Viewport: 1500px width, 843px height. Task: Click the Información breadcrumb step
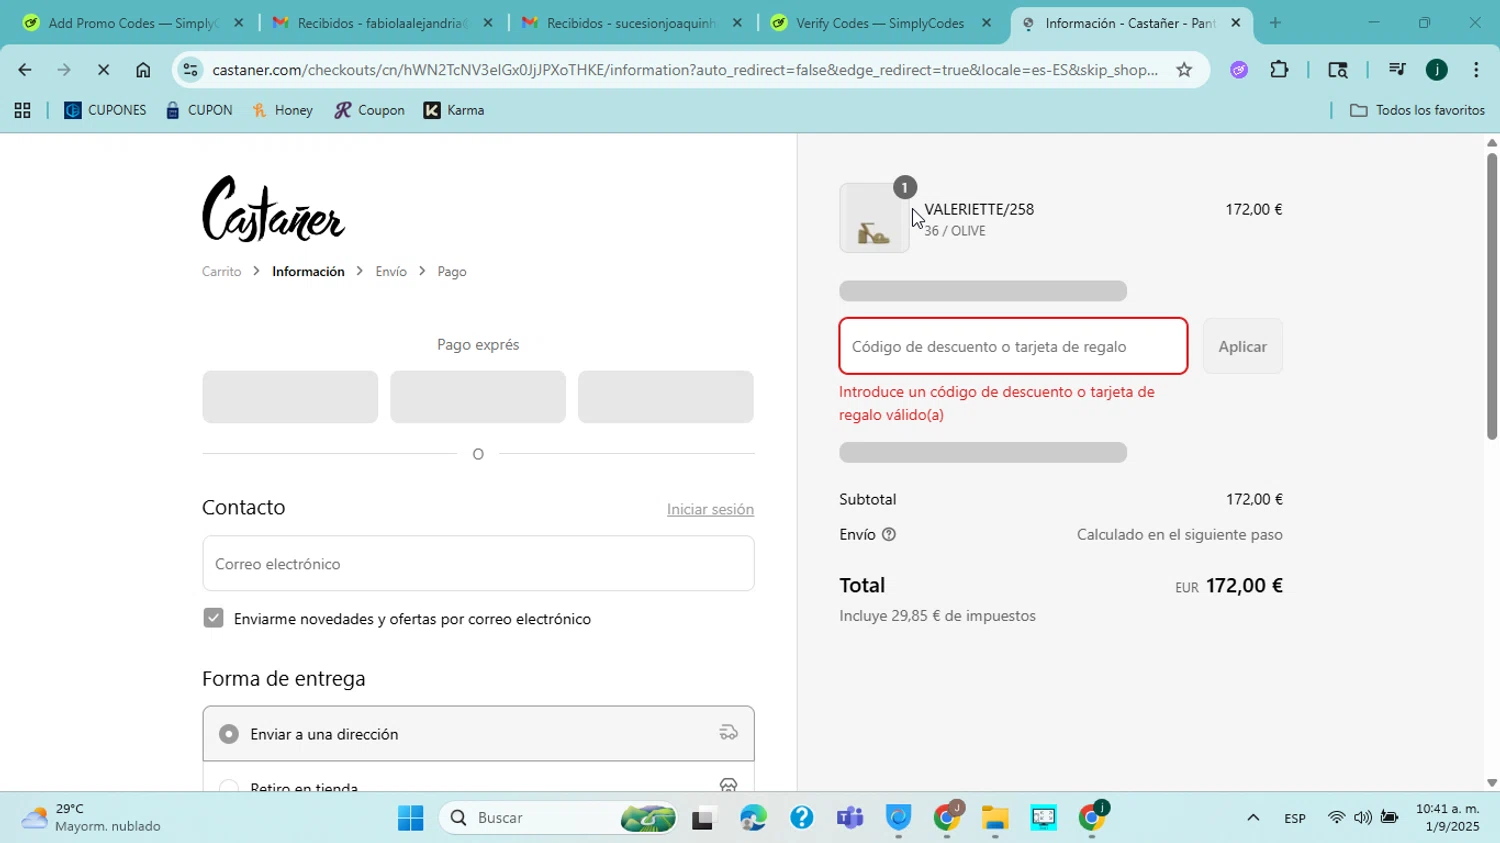tap(308, 272)
